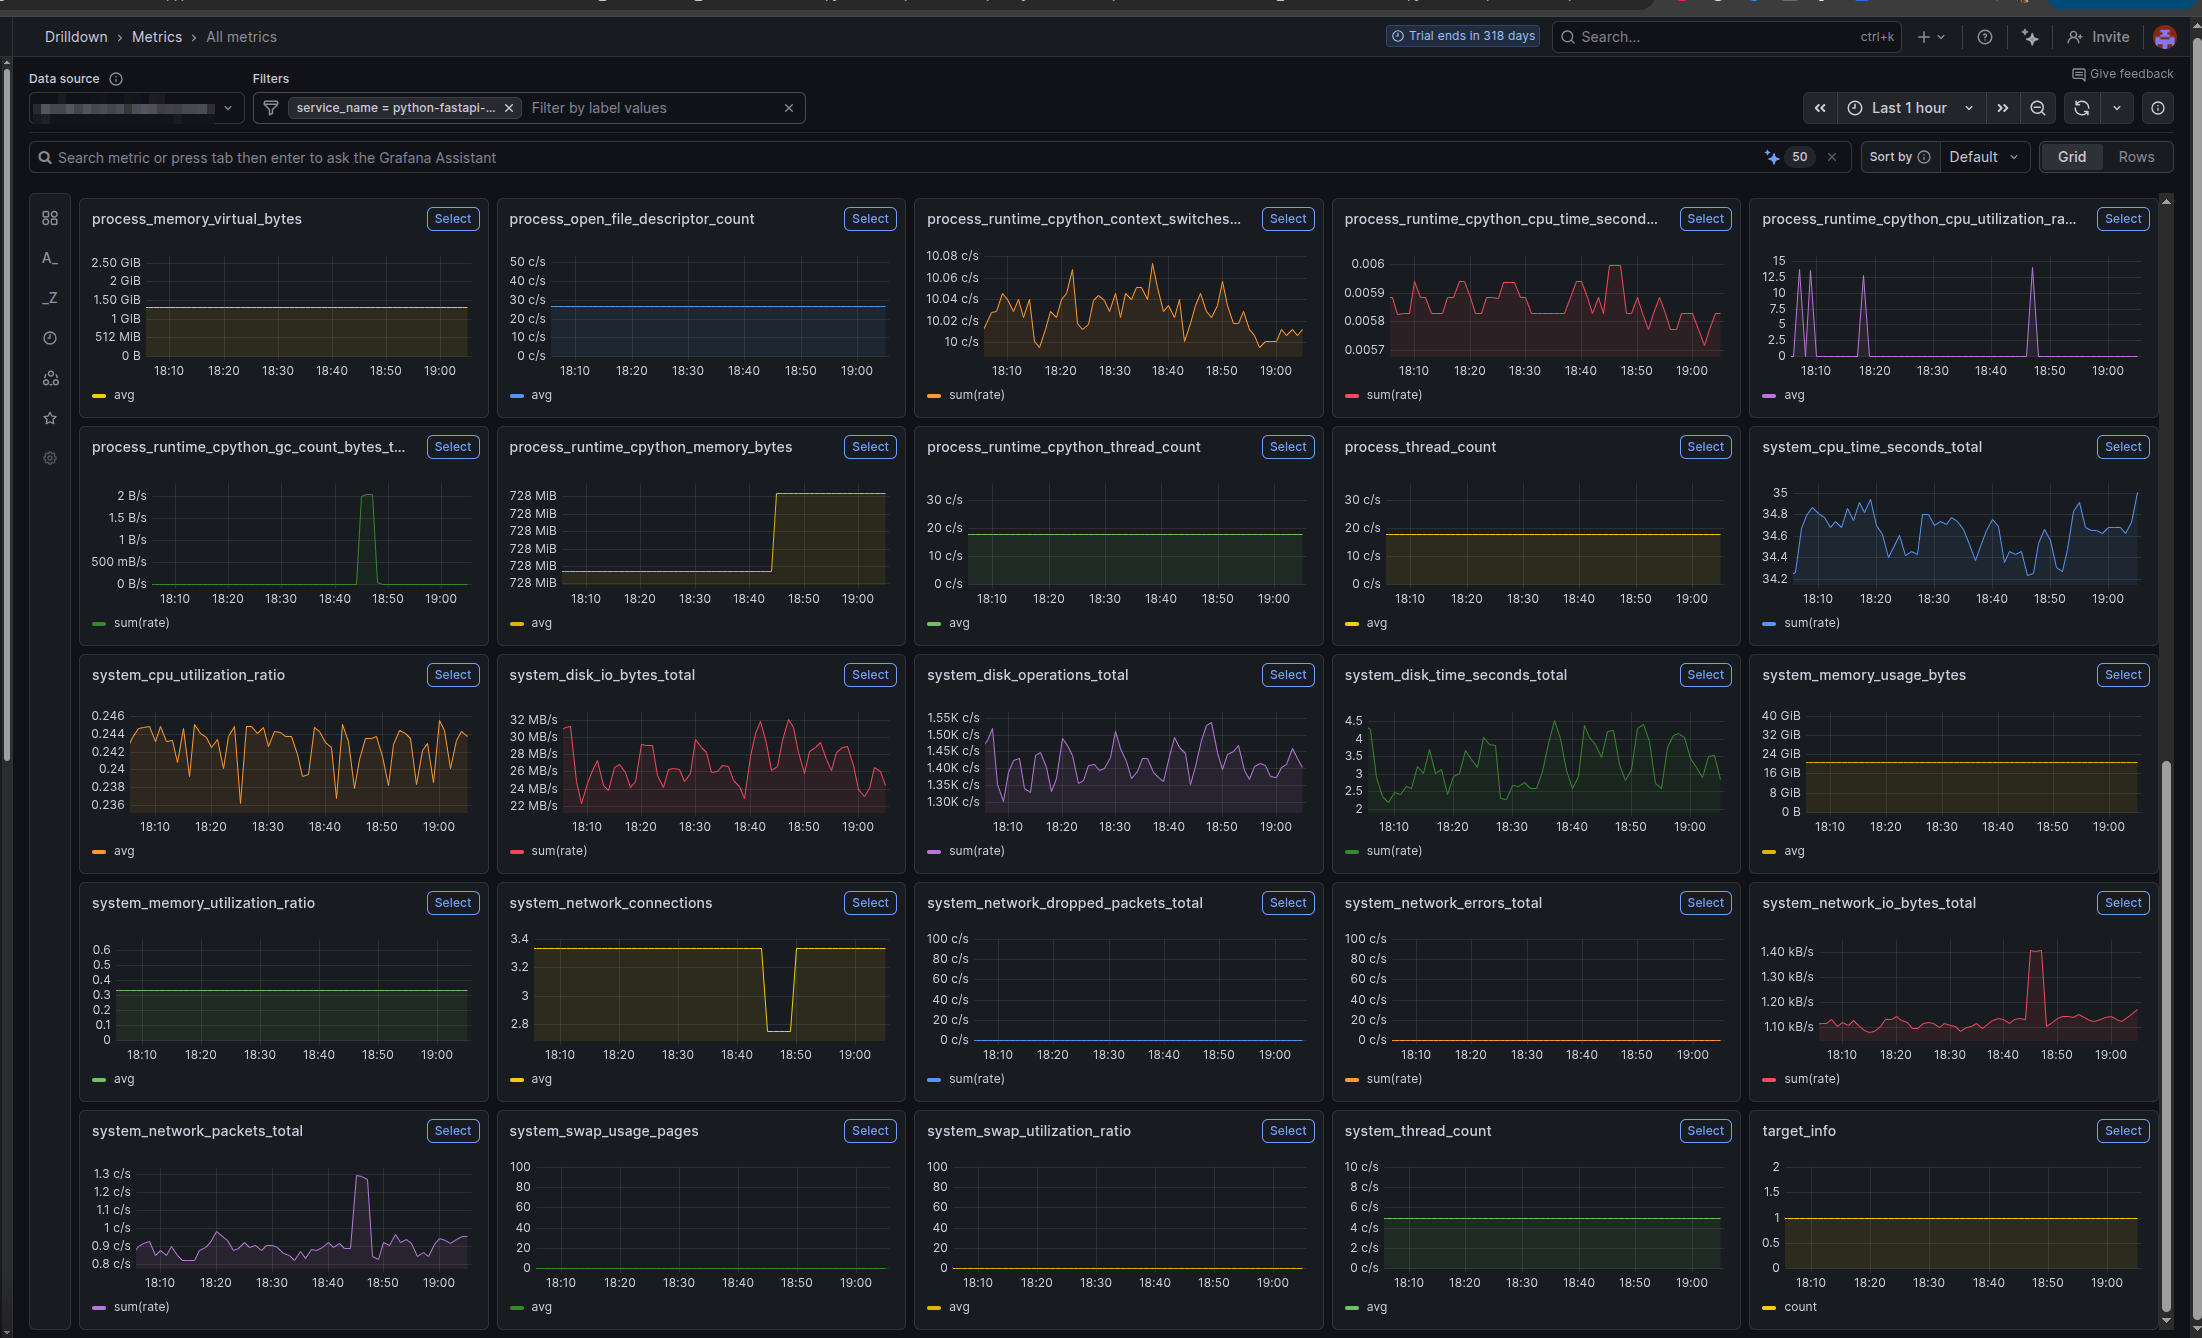Remove the 50 metrics count badge with its X

coord(1832,157)
